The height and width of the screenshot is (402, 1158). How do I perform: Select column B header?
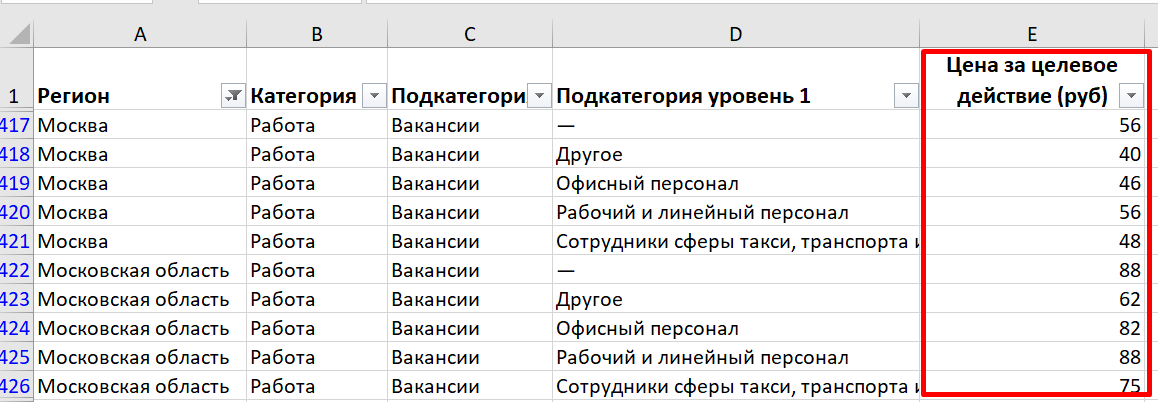pyautogui.click(x=316, y=34)
